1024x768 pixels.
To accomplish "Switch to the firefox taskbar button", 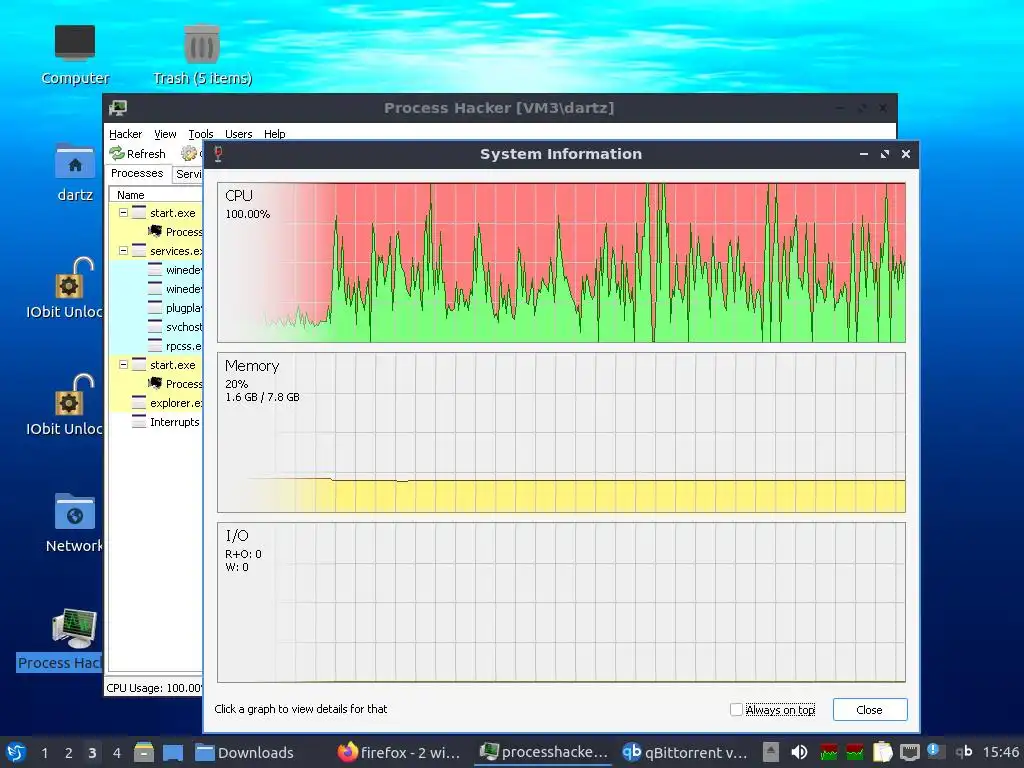I will pyautogui.click(x=399, y=752).
